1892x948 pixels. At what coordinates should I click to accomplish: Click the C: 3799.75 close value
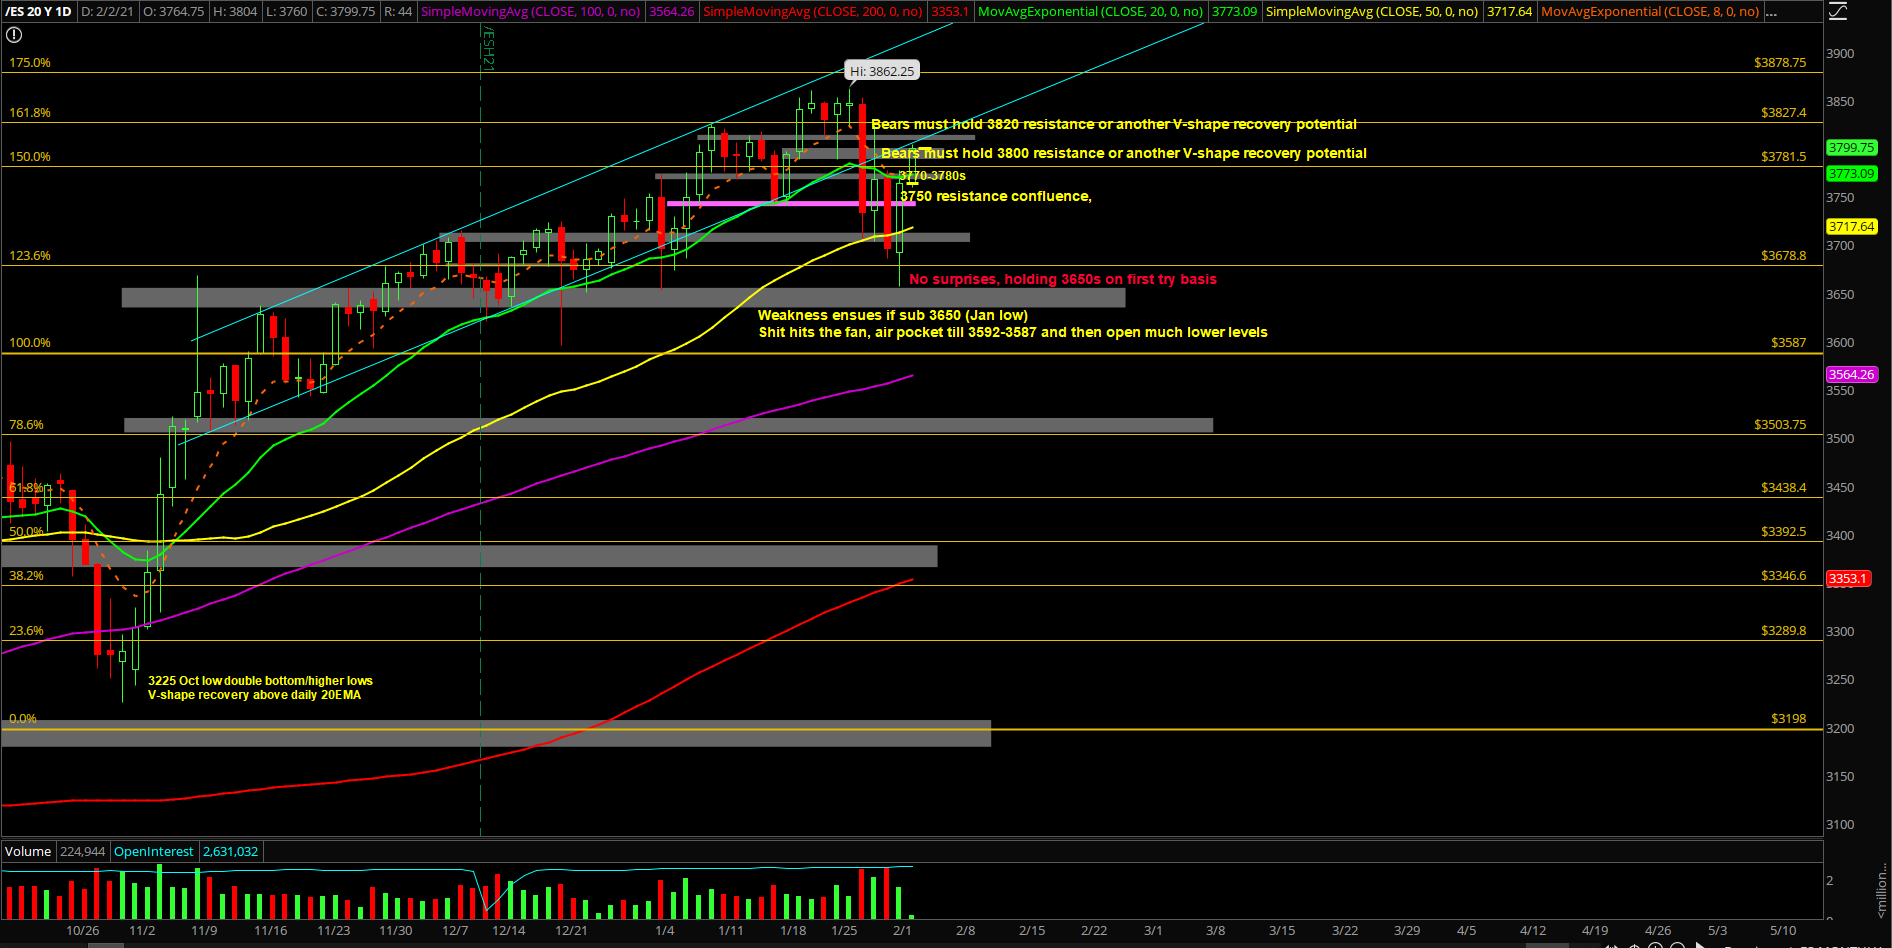coord(346,12)
